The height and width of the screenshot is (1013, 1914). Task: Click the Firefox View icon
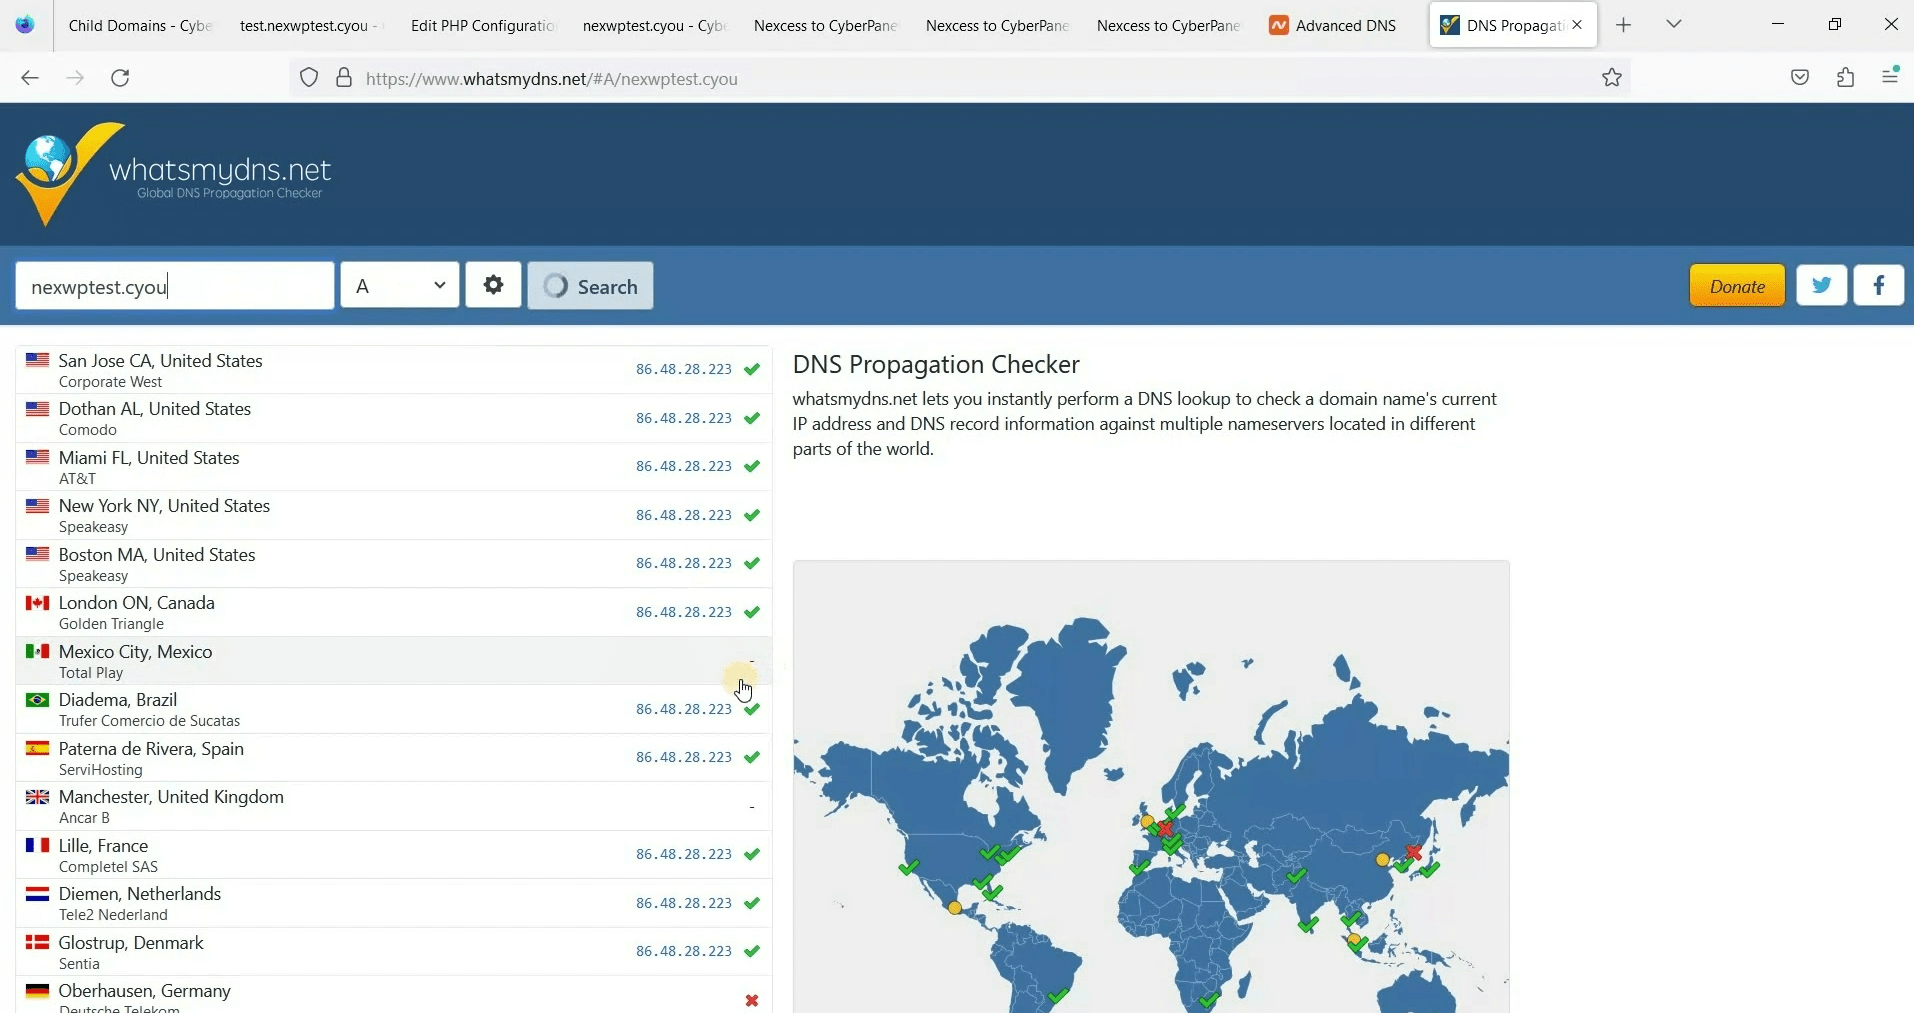(x=25, y=25)
